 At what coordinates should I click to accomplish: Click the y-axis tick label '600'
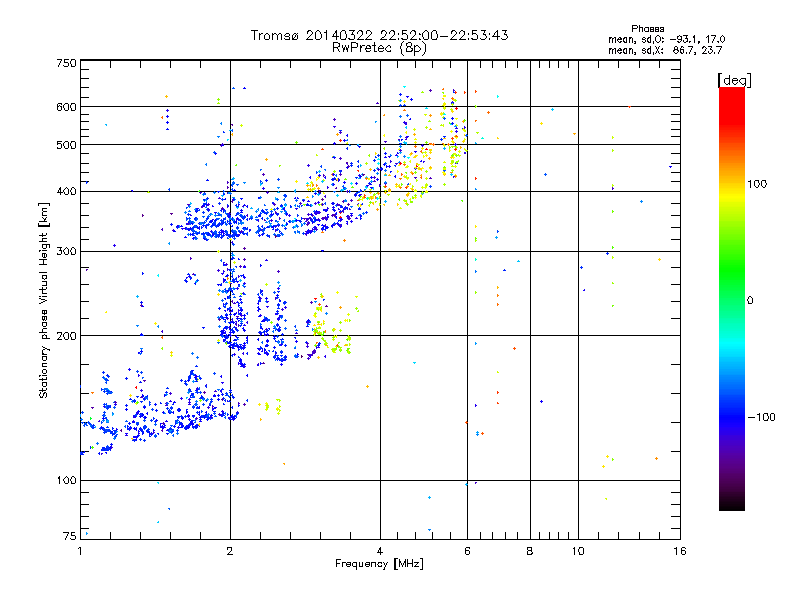pos(67,107)
